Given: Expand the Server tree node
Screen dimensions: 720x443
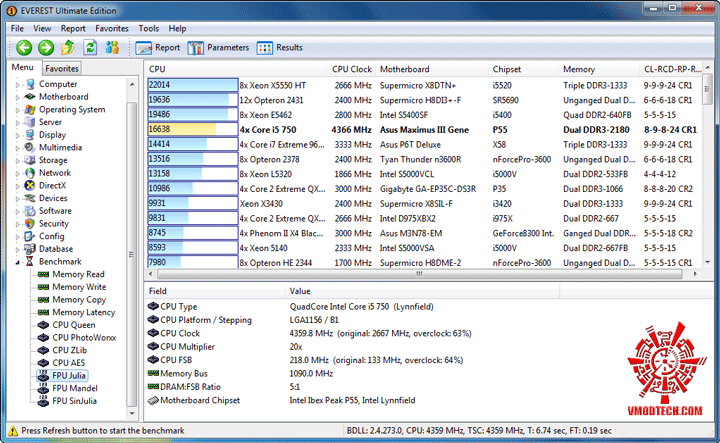Looking at the screenshot, I should [17, 123].
